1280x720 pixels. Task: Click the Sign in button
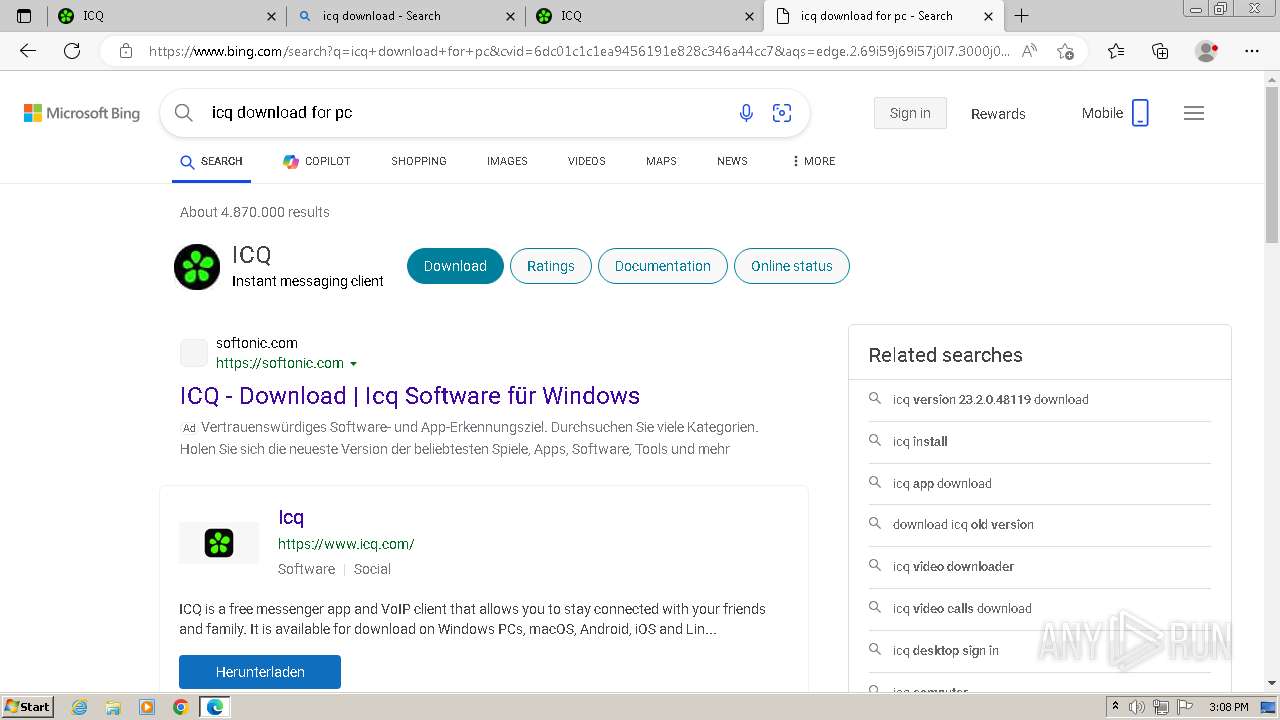[910, 113]
